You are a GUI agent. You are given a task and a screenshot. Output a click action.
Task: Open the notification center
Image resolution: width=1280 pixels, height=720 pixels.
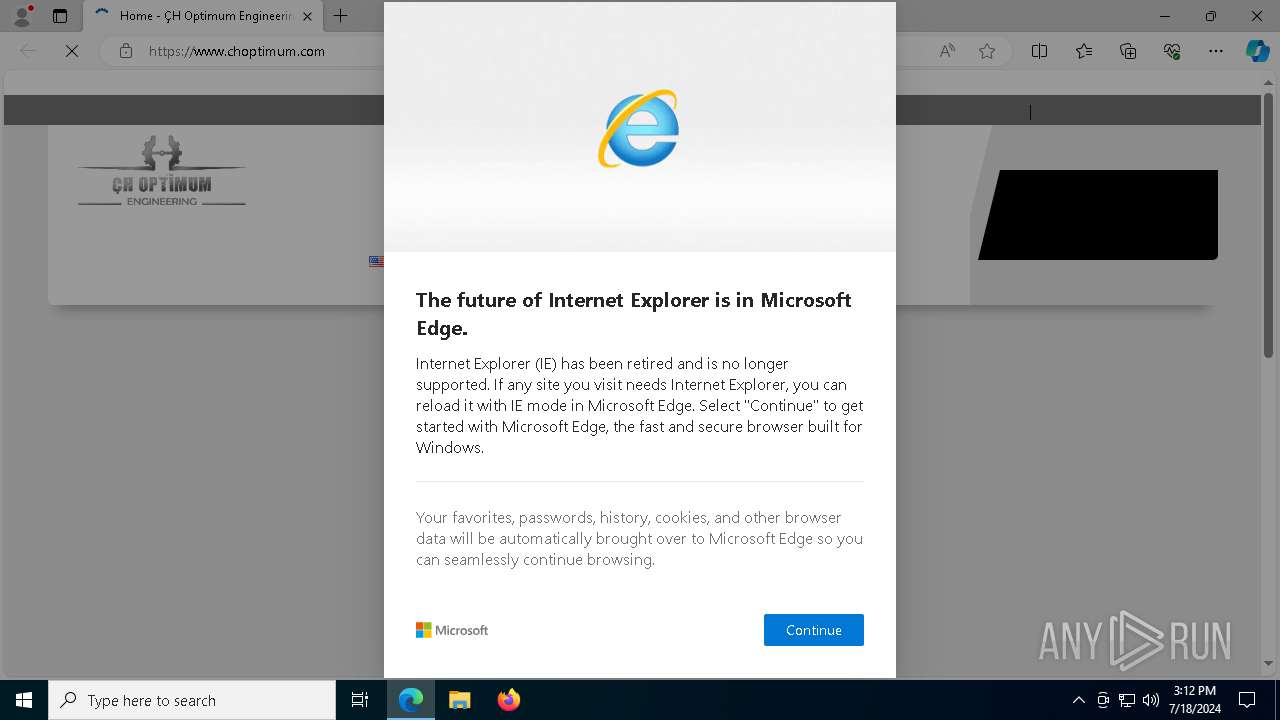[1247, 700]
